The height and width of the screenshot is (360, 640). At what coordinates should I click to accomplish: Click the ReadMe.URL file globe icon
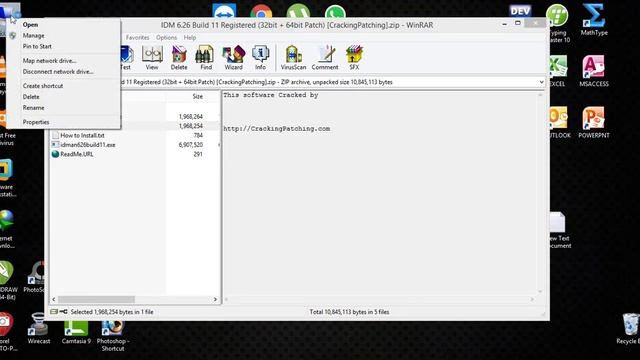(56, 154)
